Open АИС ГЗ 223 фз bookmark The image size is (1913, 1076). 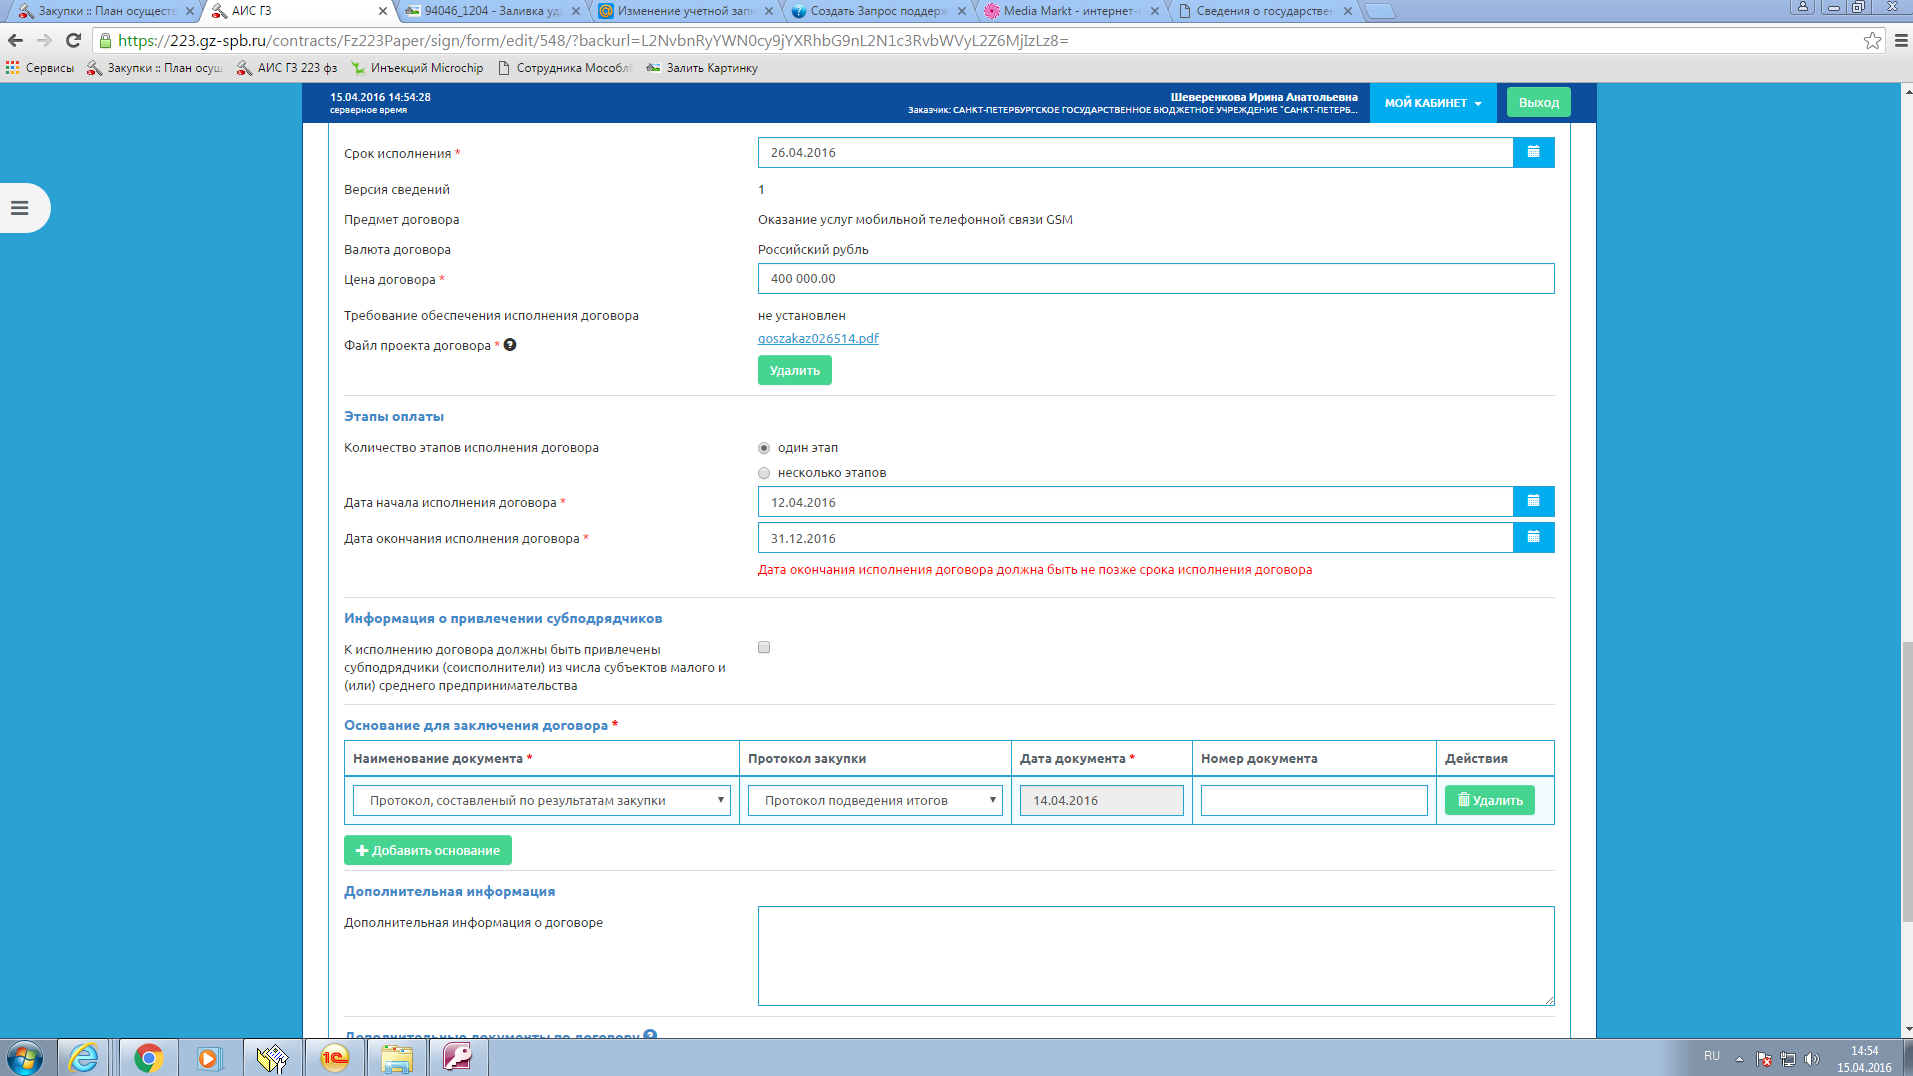point(287,68)
